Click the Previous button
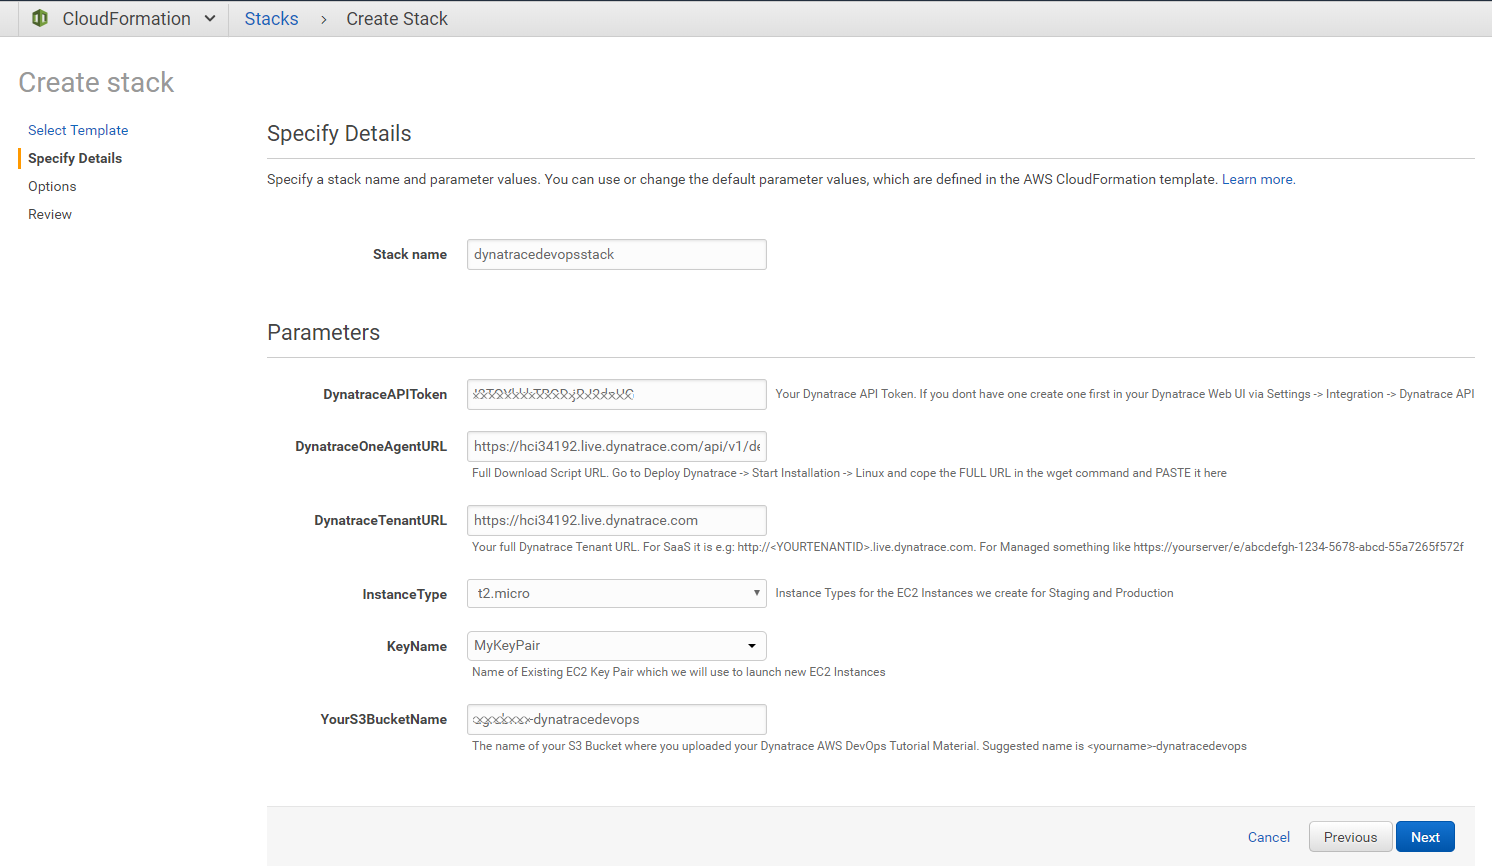Viewport: 1492px width, 868px height. pos(1350,837)
